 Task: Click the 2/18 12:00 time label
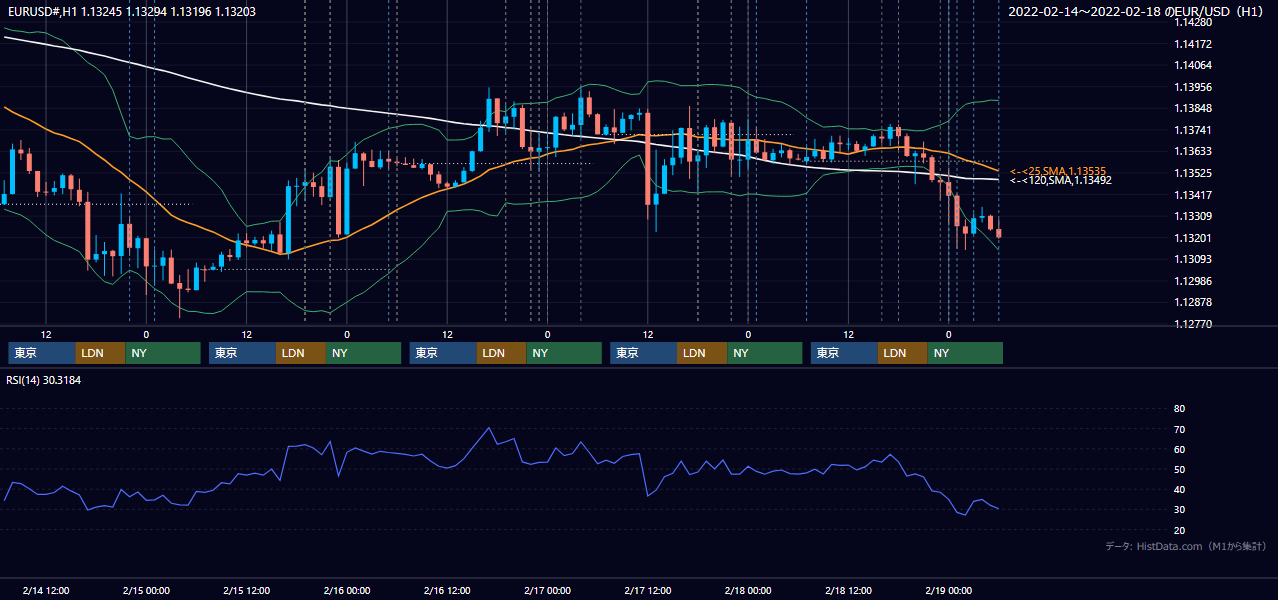coord(849,590)
